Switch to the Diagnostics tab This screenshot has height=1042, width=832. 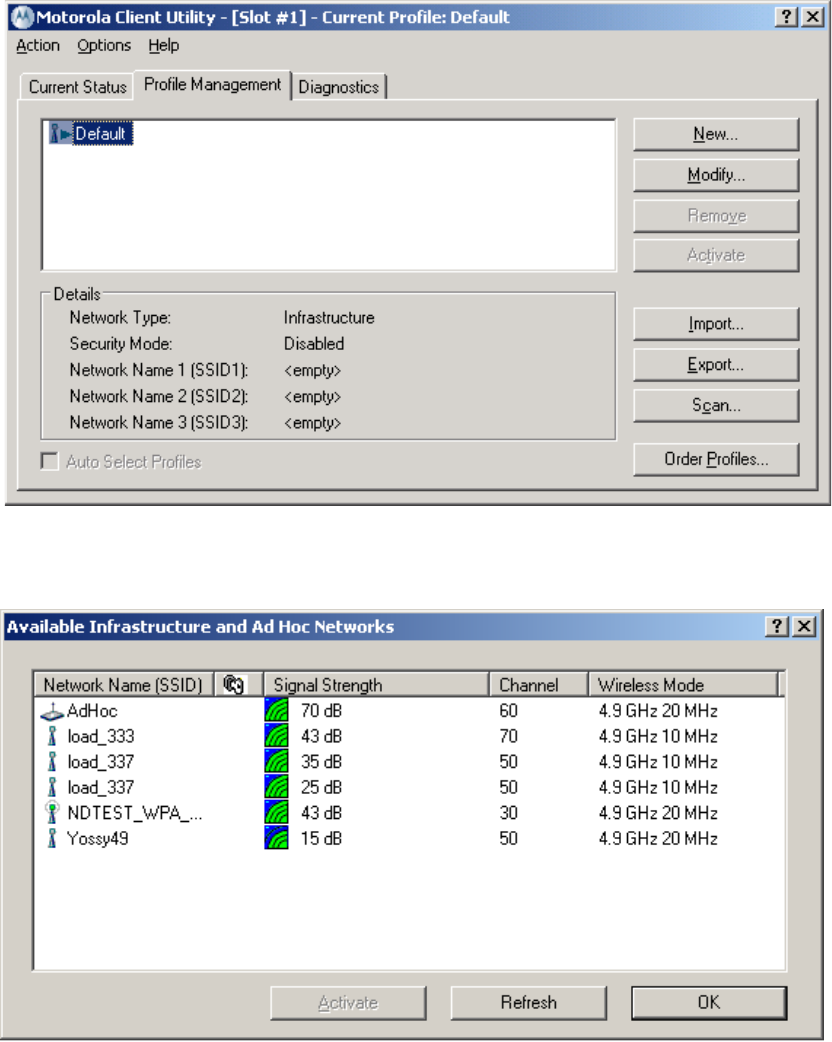[339, 87]
